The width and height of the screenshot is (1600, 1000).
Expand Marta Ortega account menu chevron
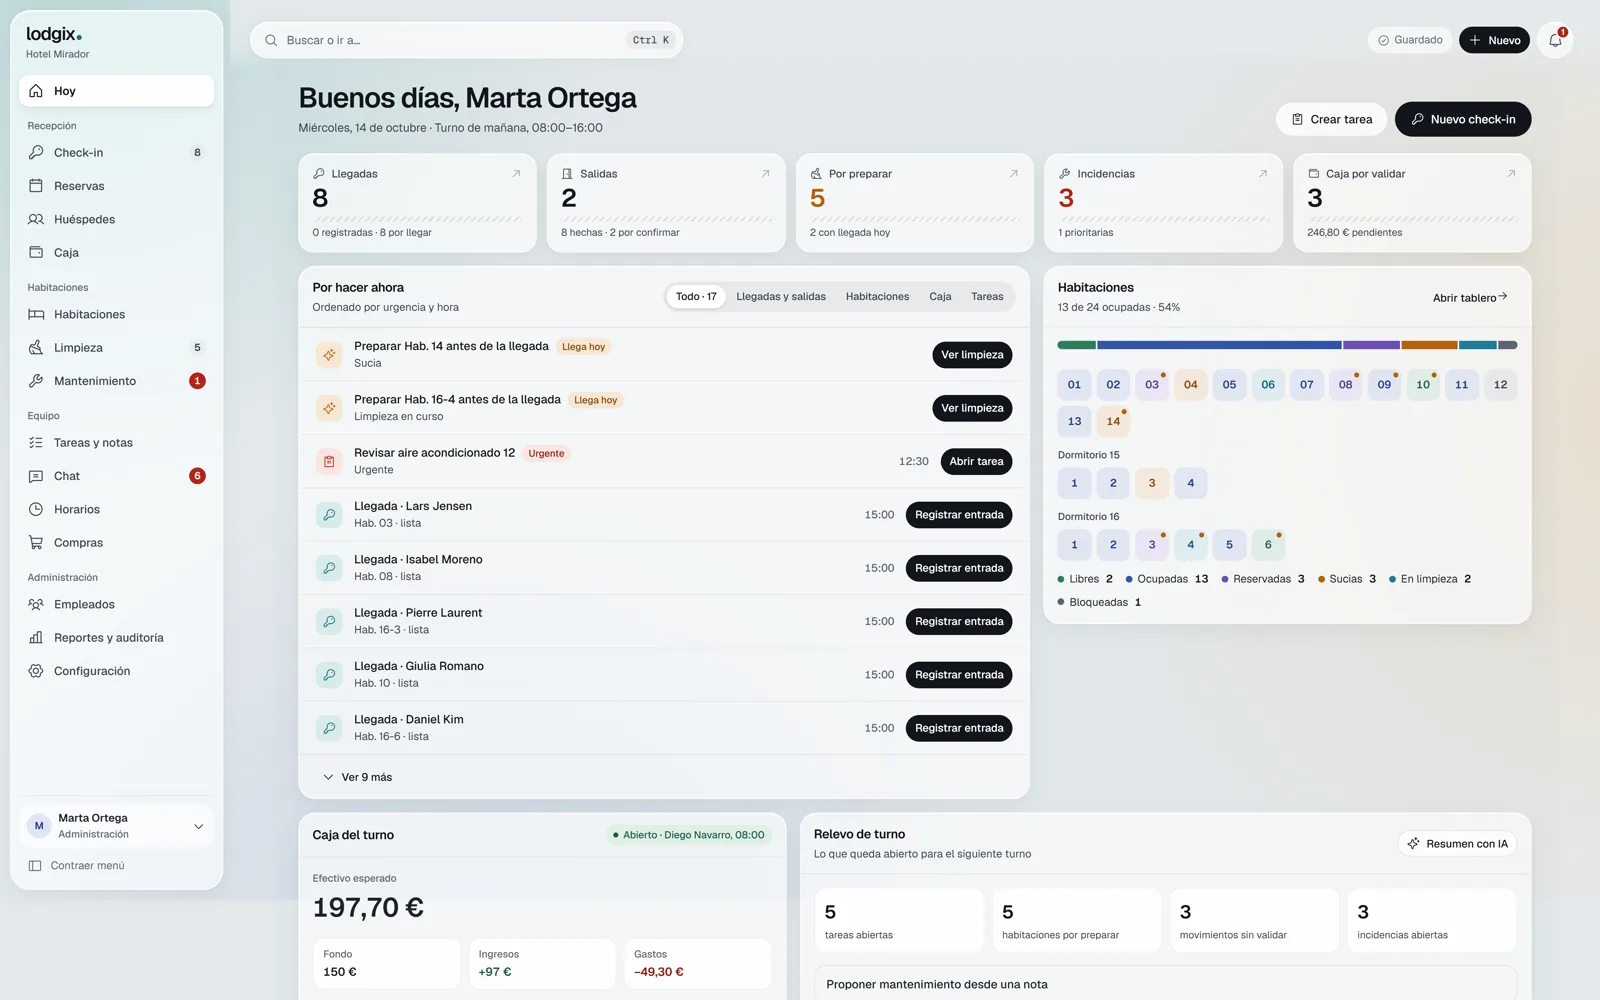click(198, 826)
